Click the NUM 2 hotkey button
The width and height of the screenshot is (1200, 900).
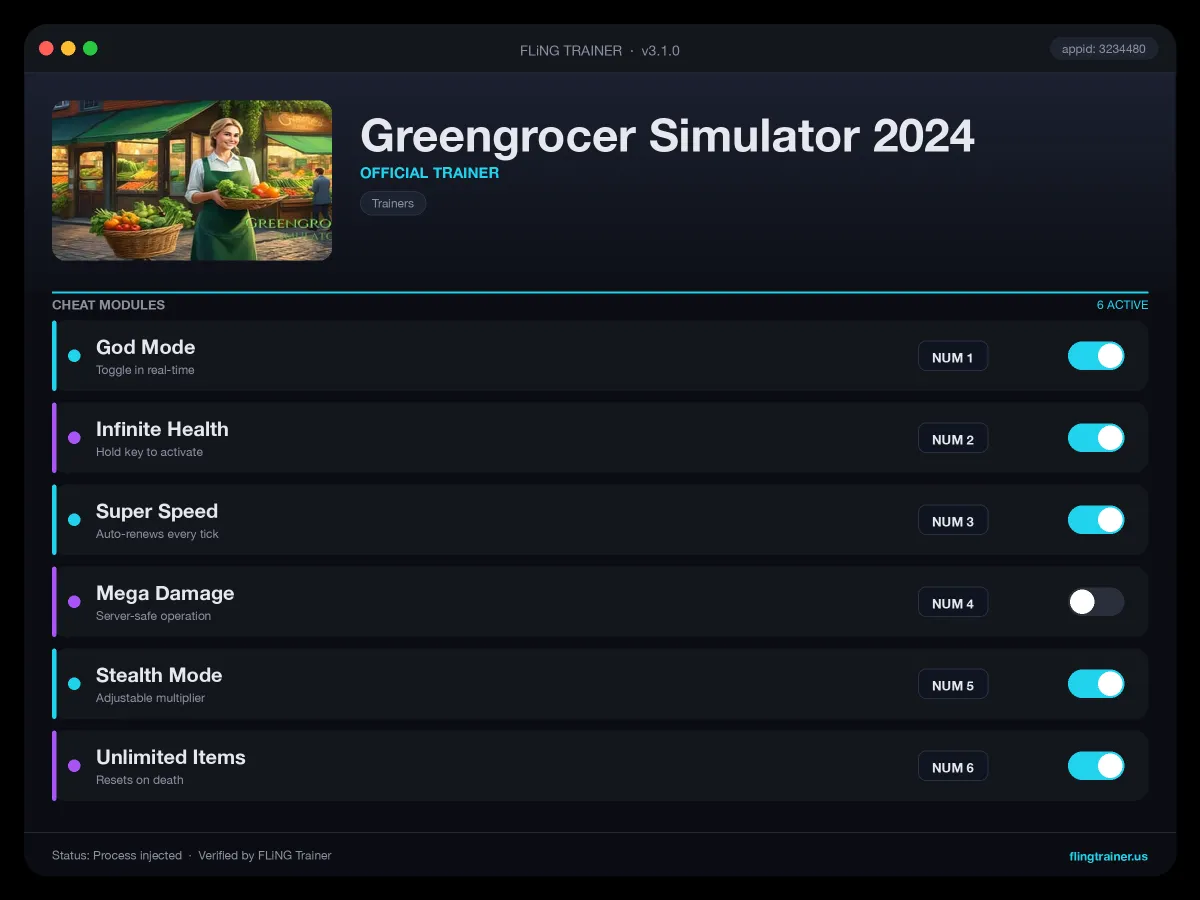pos(953,439)
